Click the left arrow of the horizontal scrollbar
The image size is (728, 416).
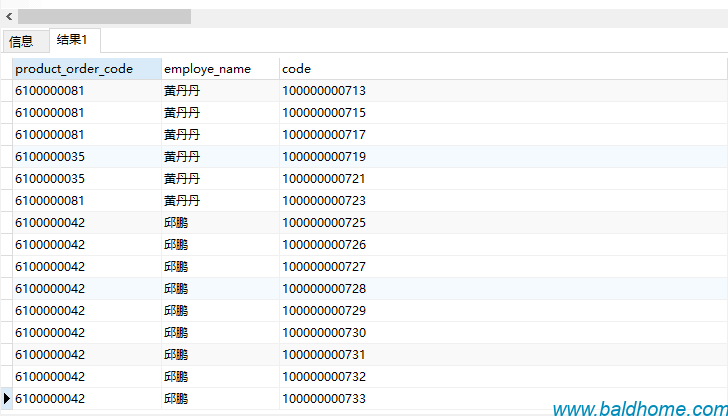click(x=8, y=17)
